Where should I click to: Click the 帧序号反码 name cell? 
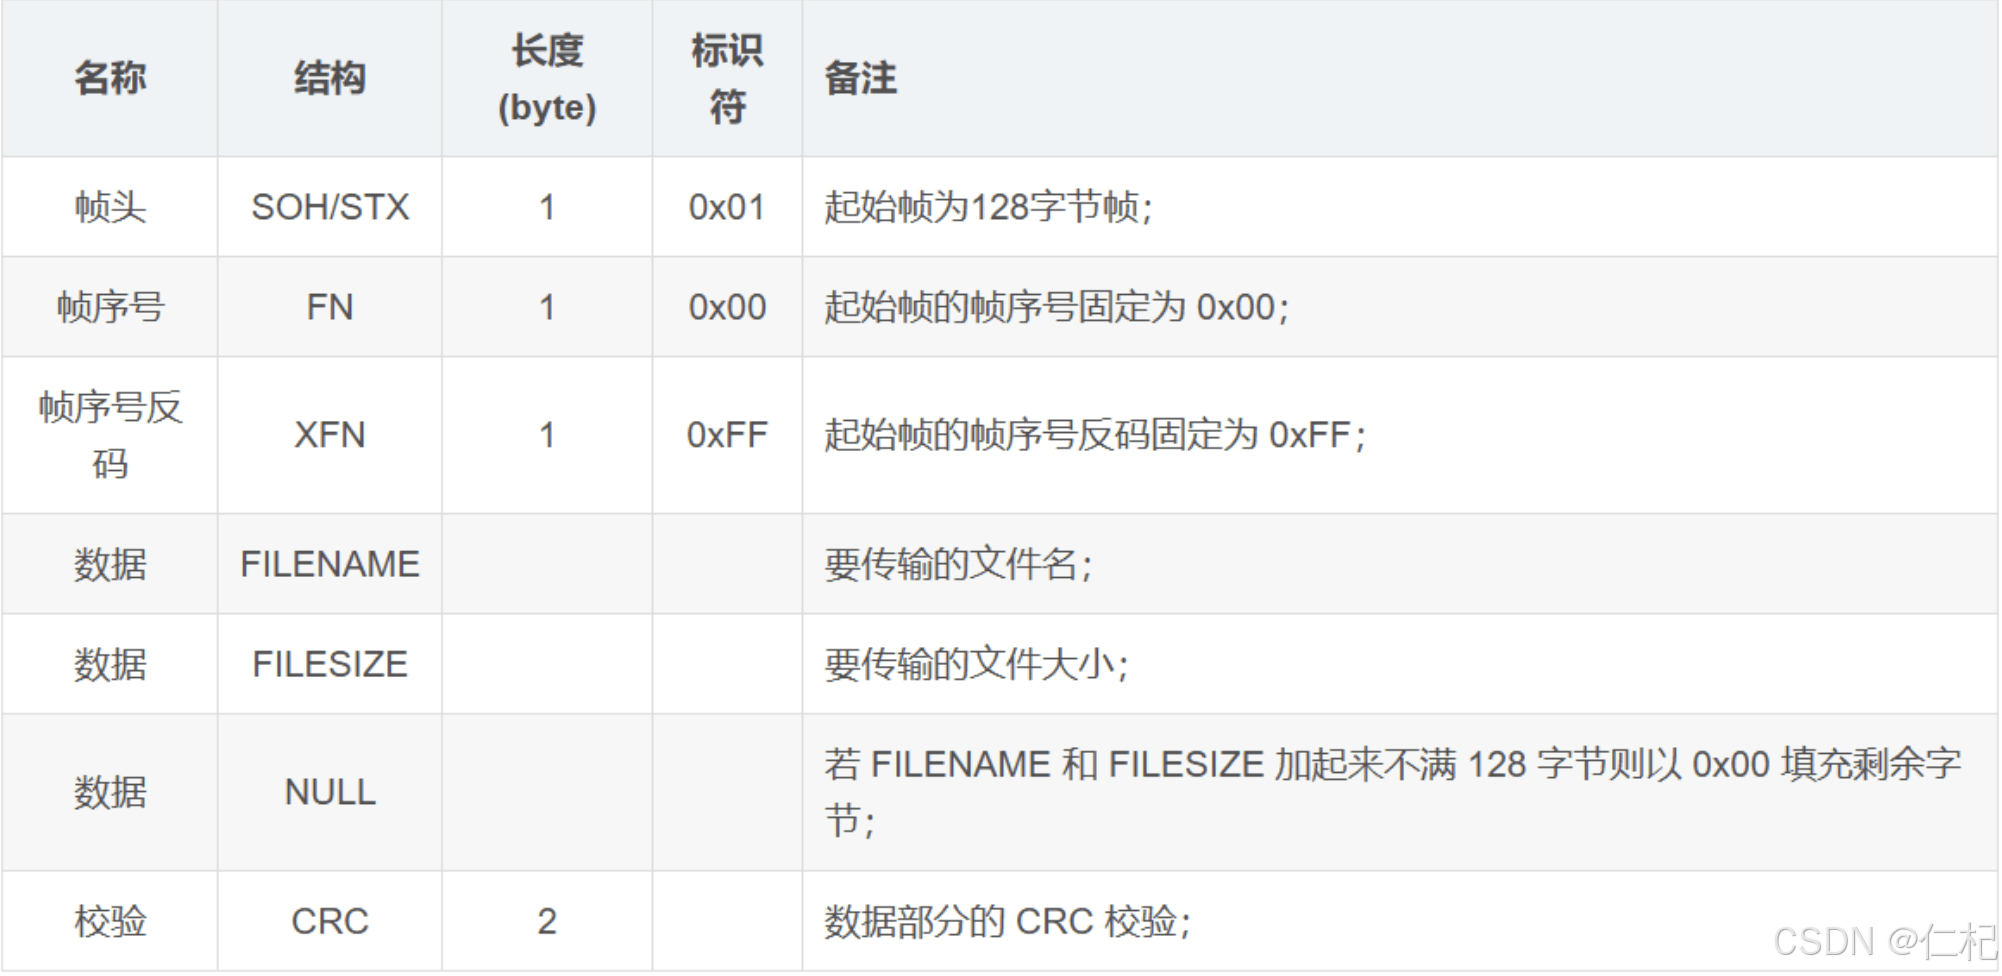(x=110, y=435)
